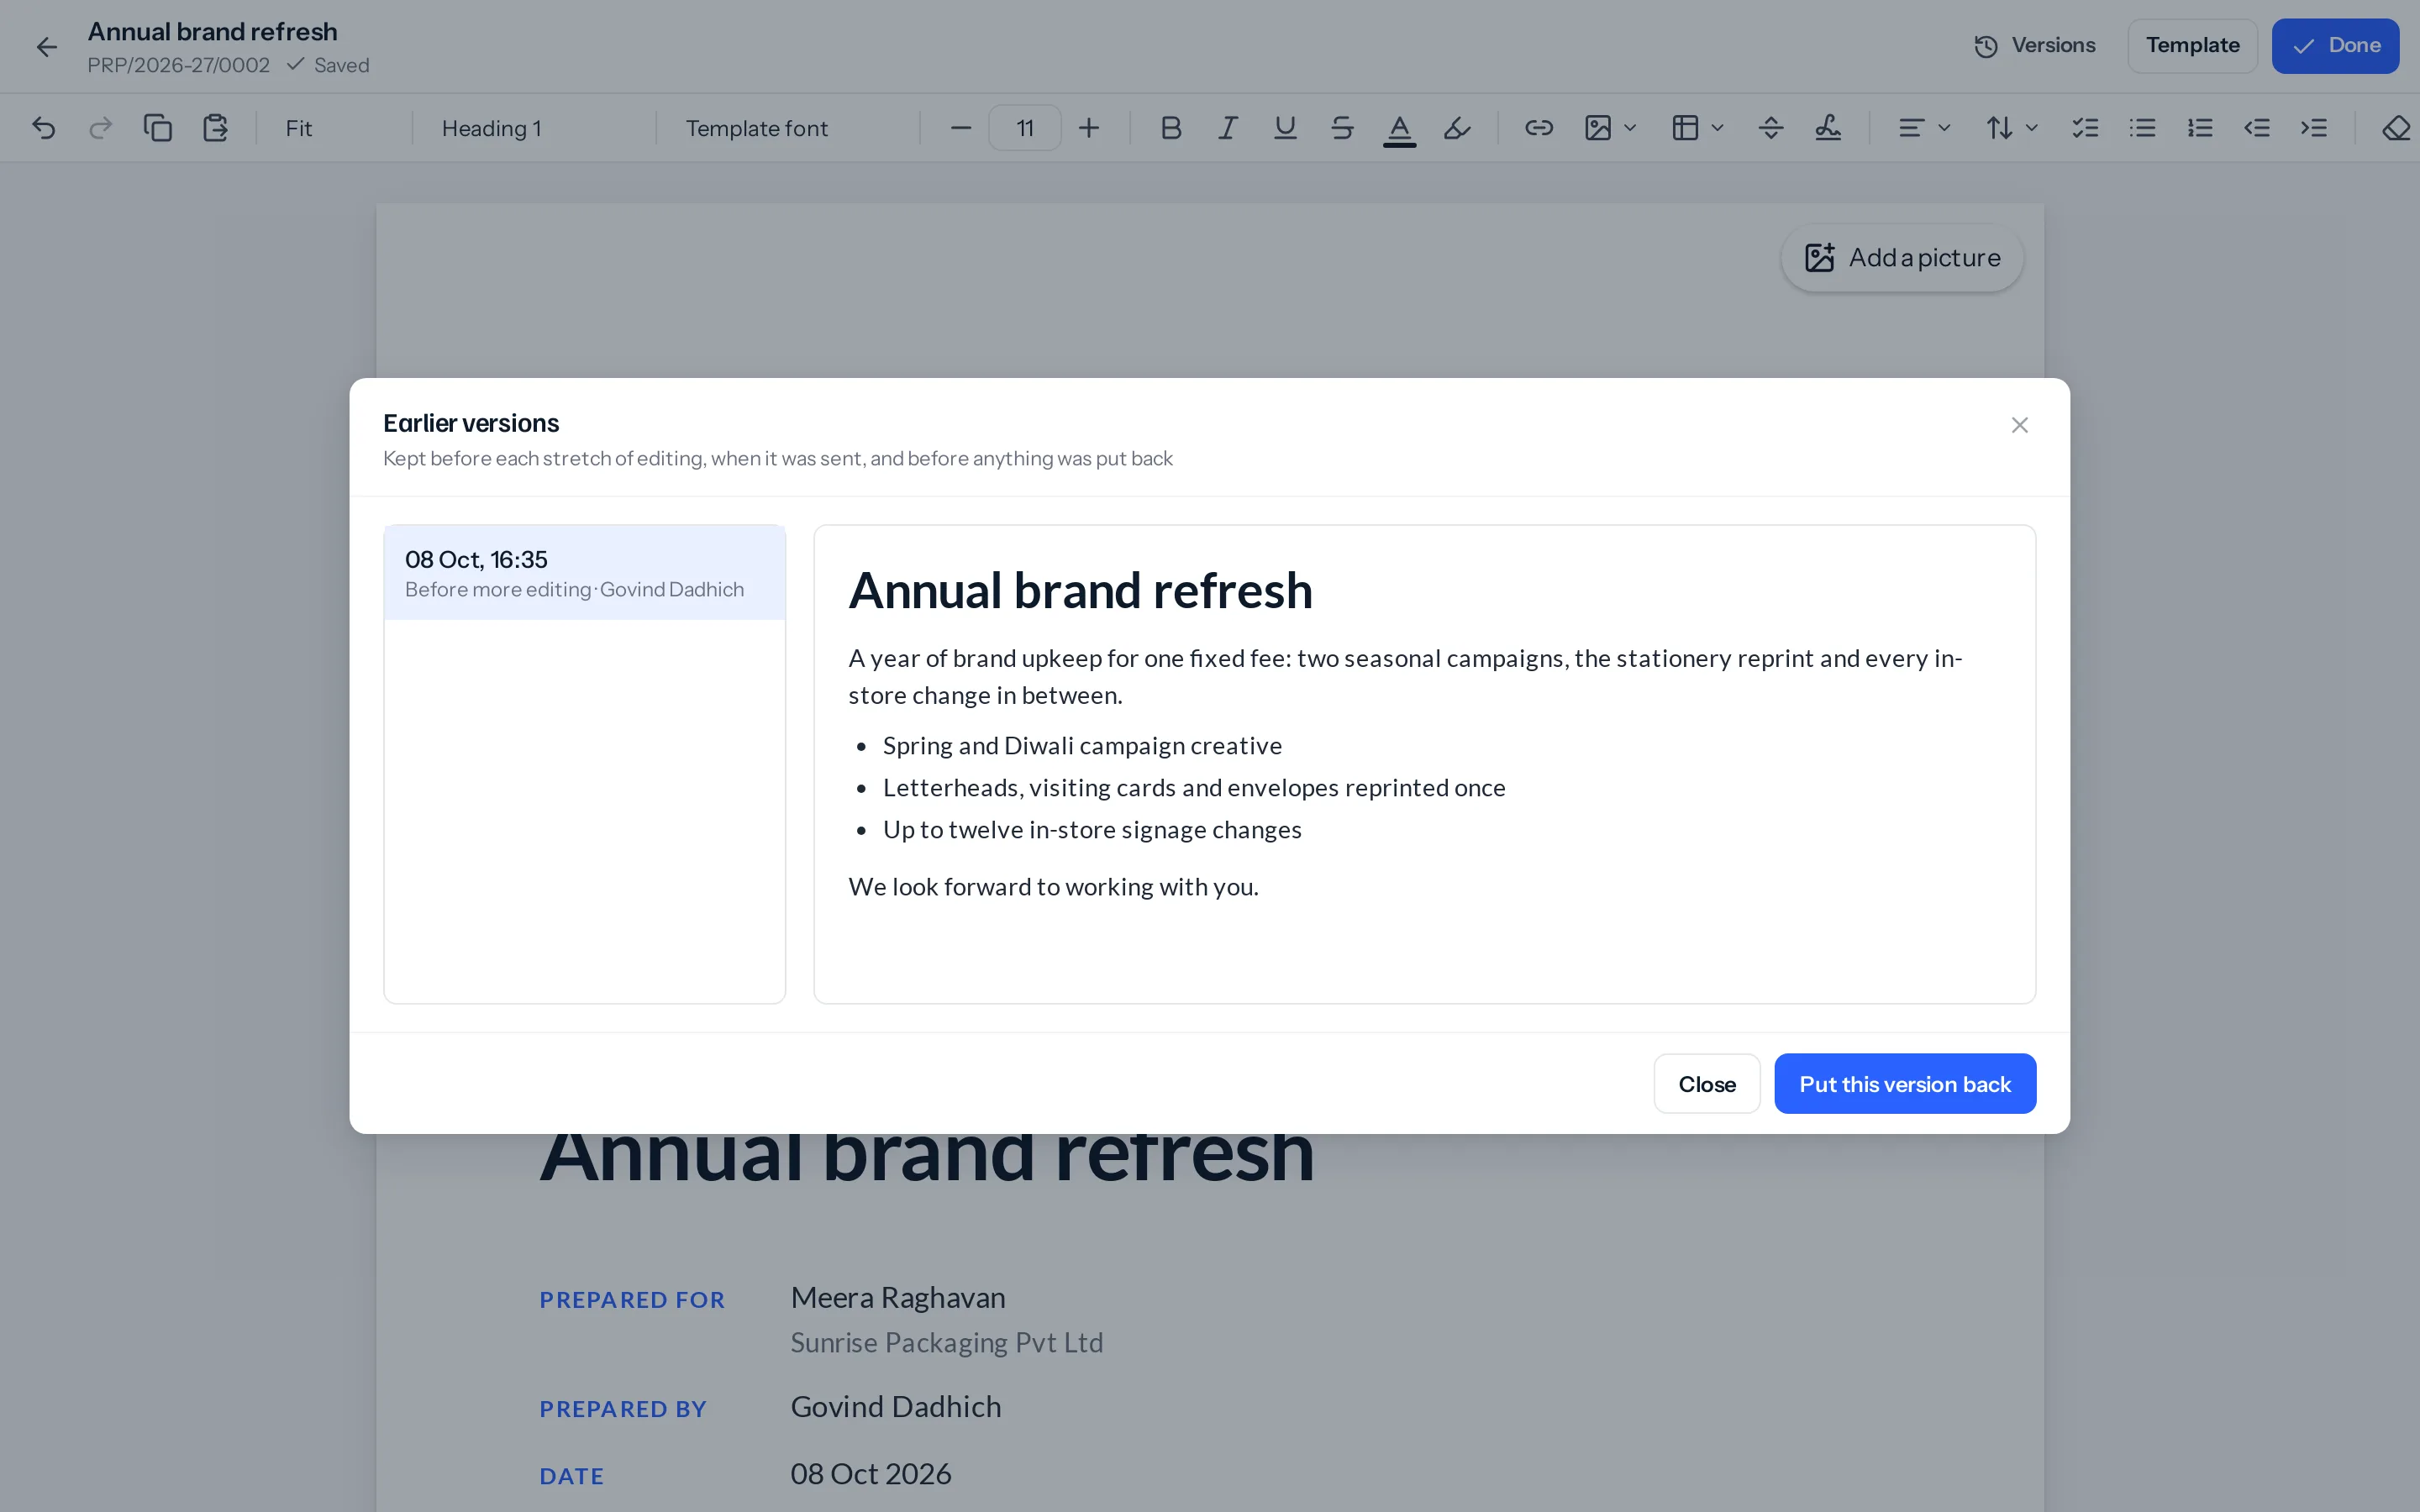Click the copy icon in toolbar
Screen dimensions: 2420x1512
pos(157,128)
